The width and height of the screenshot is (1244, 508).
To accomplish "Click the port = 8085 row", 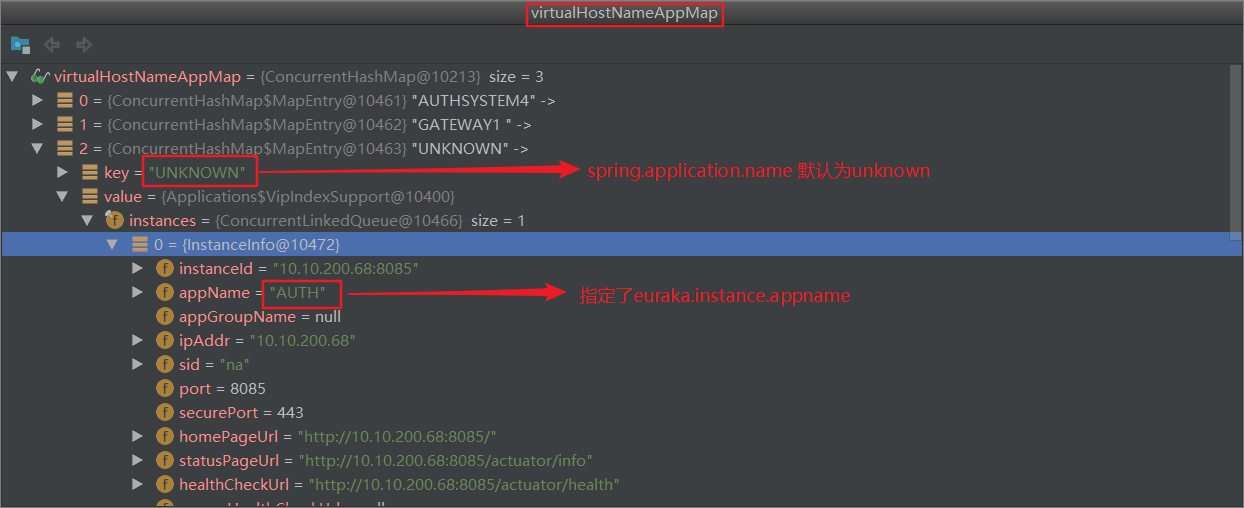I will pyautogui.click(x=615, y=389).
